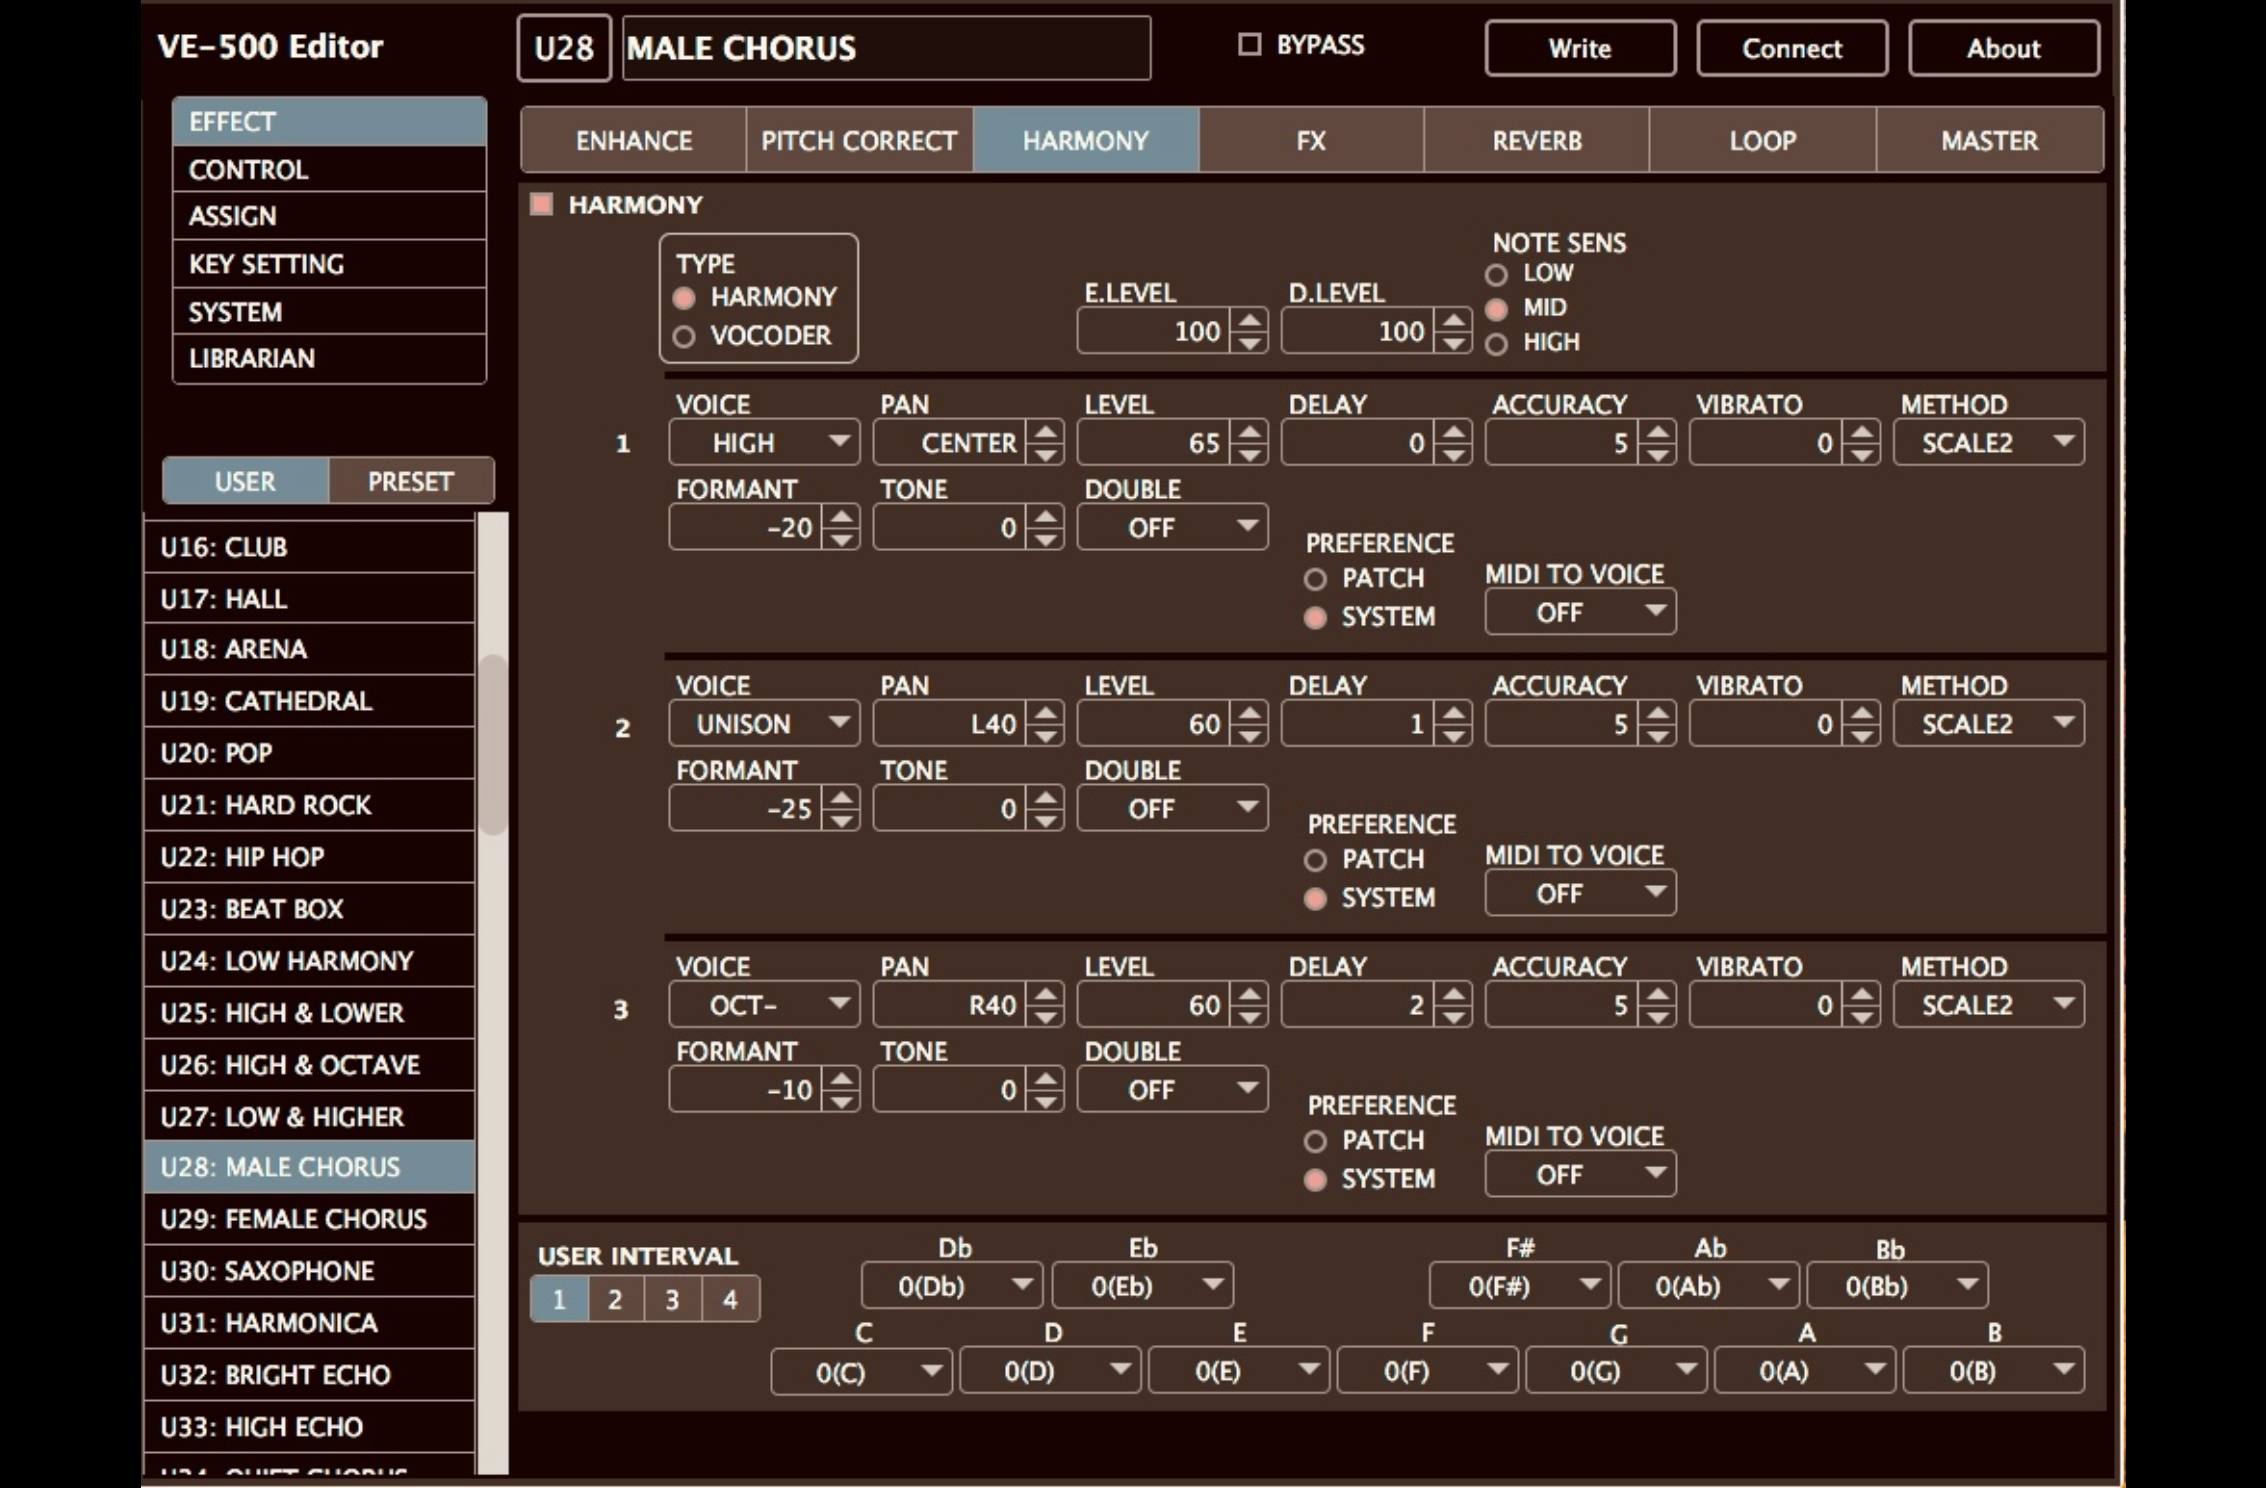The image size is (2266, 1488).
Task: Choose SYSTEM preference for voice 2
Action: (1315, 899)
